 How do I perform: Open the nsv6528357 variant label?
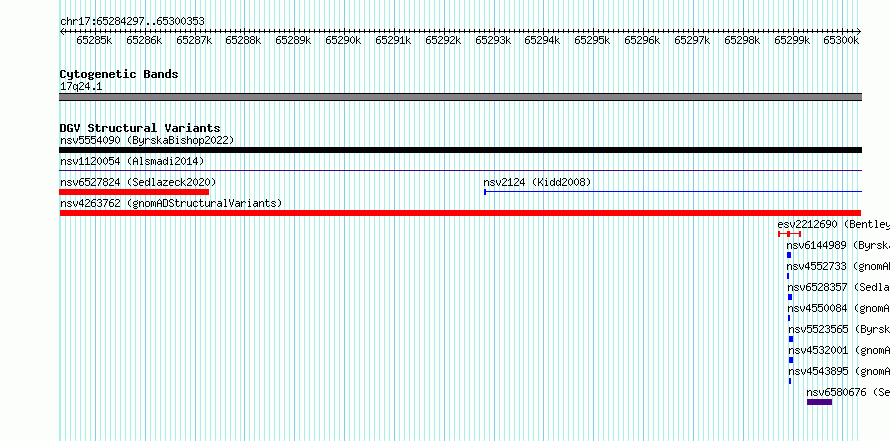[838, 287]
